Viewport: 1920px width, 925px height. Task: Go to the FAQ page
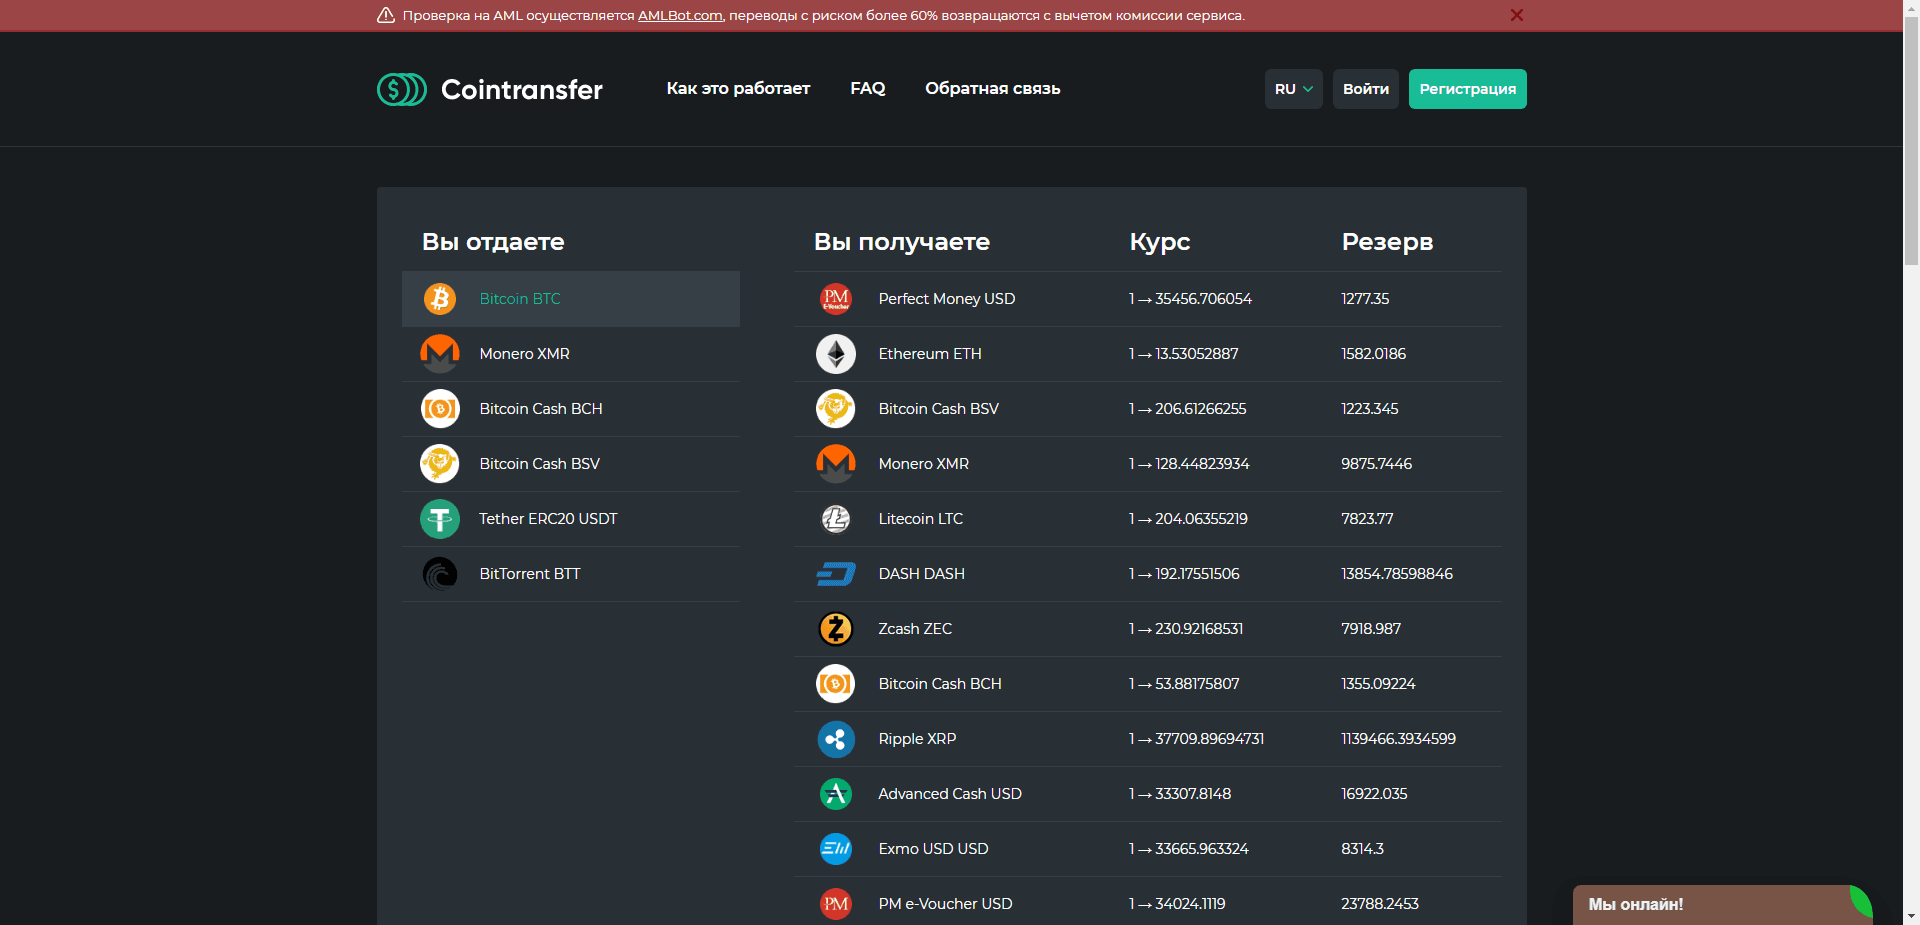pos(867,89)
